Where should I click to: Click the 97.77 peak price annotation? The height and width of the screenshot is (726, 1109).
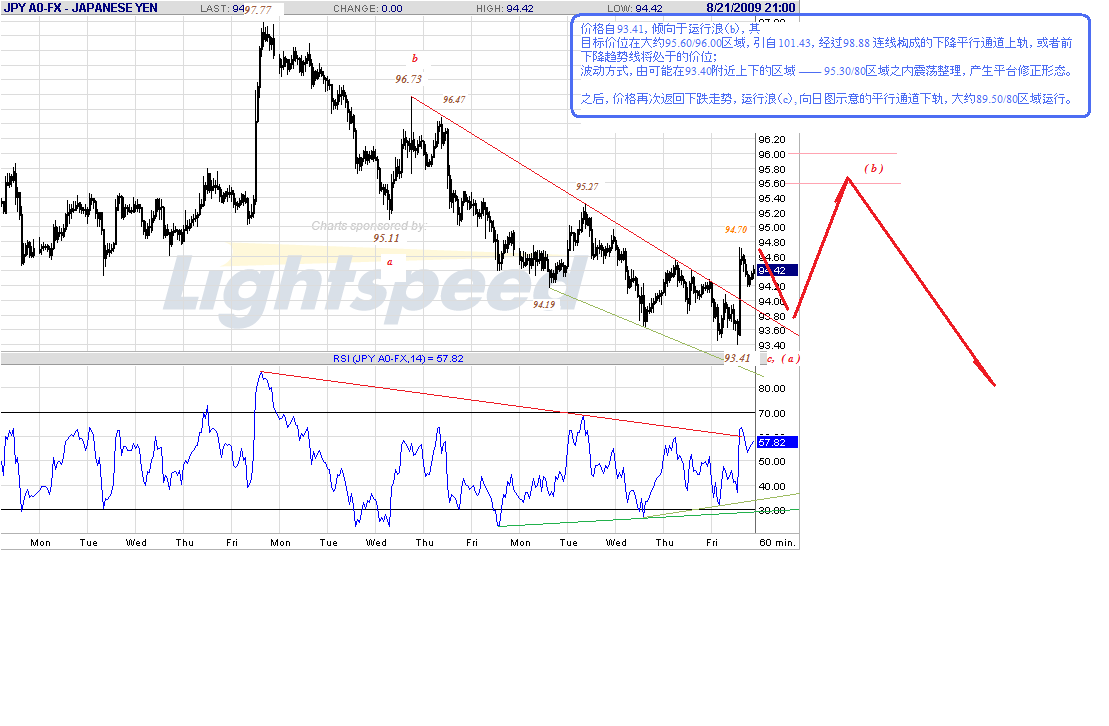pos(258,10)
